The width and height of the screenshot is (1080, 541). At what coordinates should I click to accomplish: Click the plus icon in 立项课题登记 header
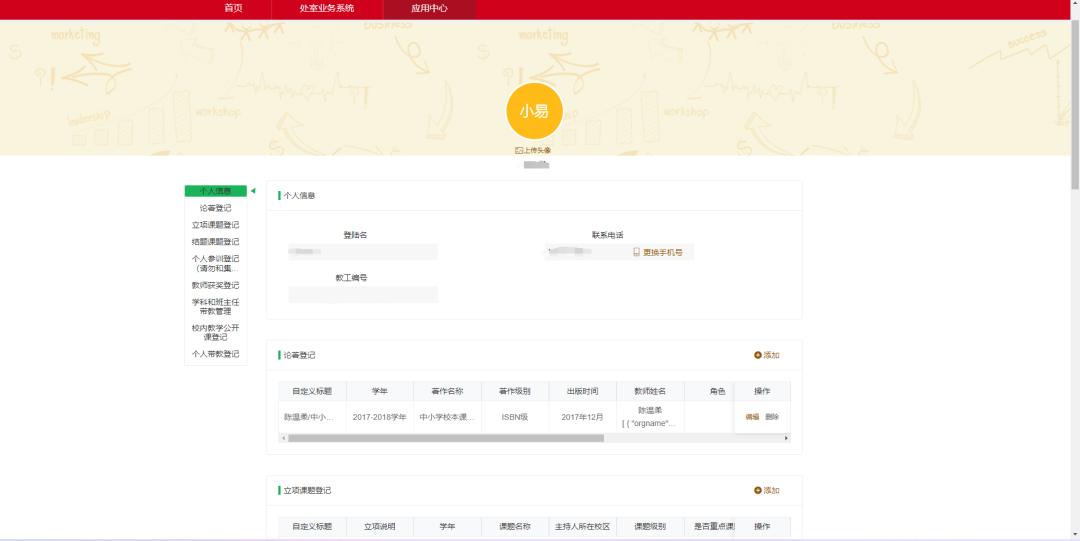click(x=757, y=490)
